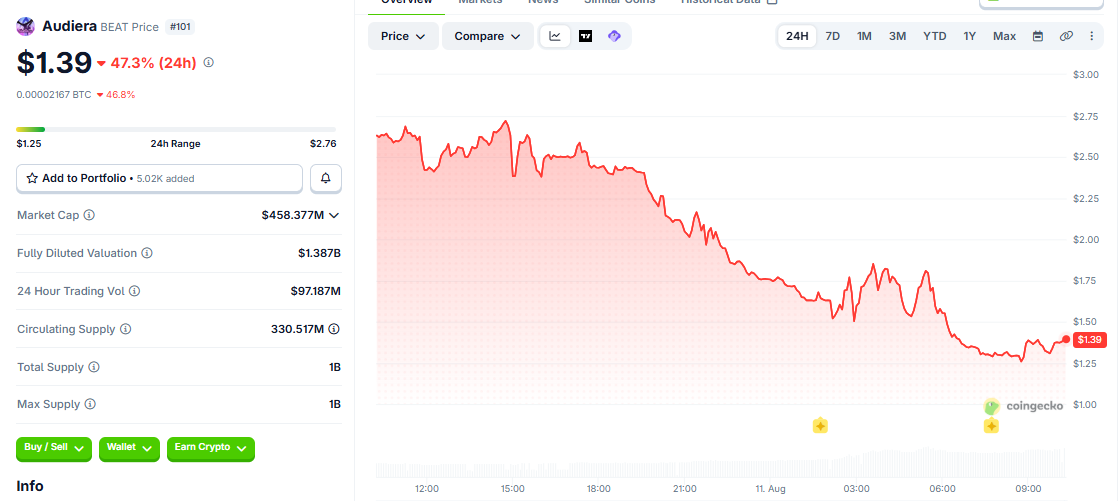Click info icon next to Circulating Supply label
Viewport: 1120px width, 501px height.
click(126, 329)
